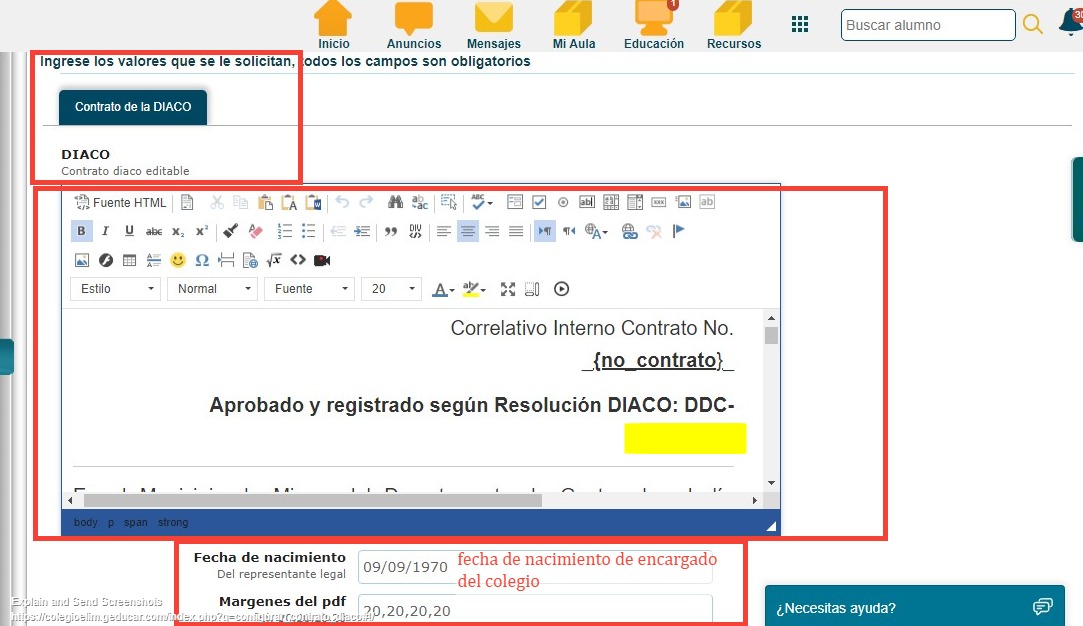This screenshot has width=1083, height=626.
Task: Insert a bulleted list
Action: [309, 231]
